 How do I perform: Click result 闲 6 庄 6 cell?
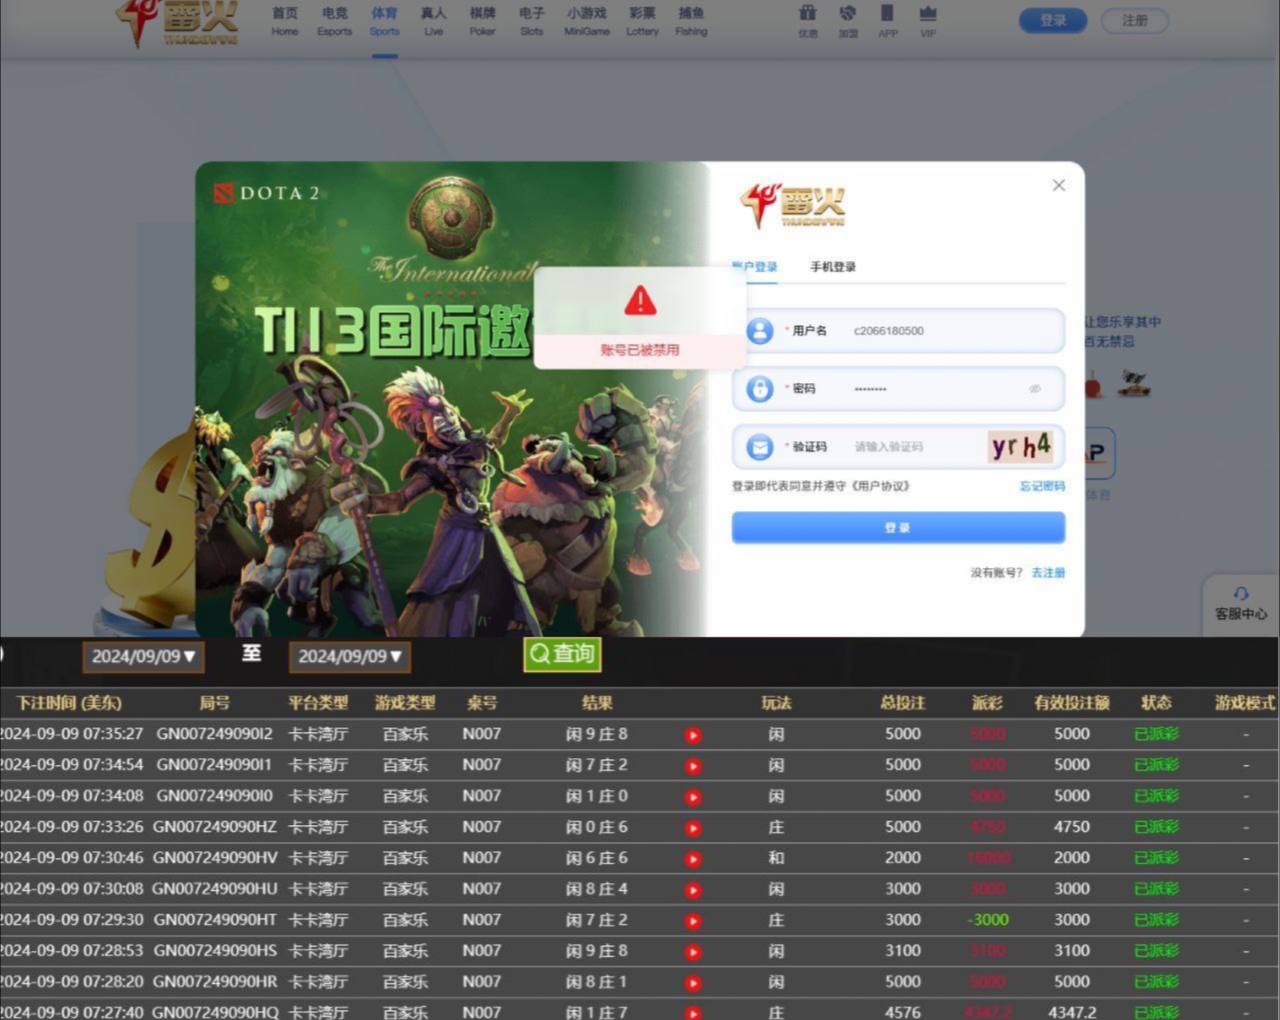pos(597,858)
